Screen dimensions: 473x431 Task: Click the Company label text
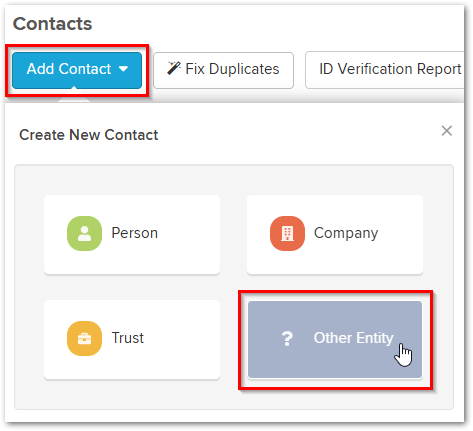coord(346,233)
